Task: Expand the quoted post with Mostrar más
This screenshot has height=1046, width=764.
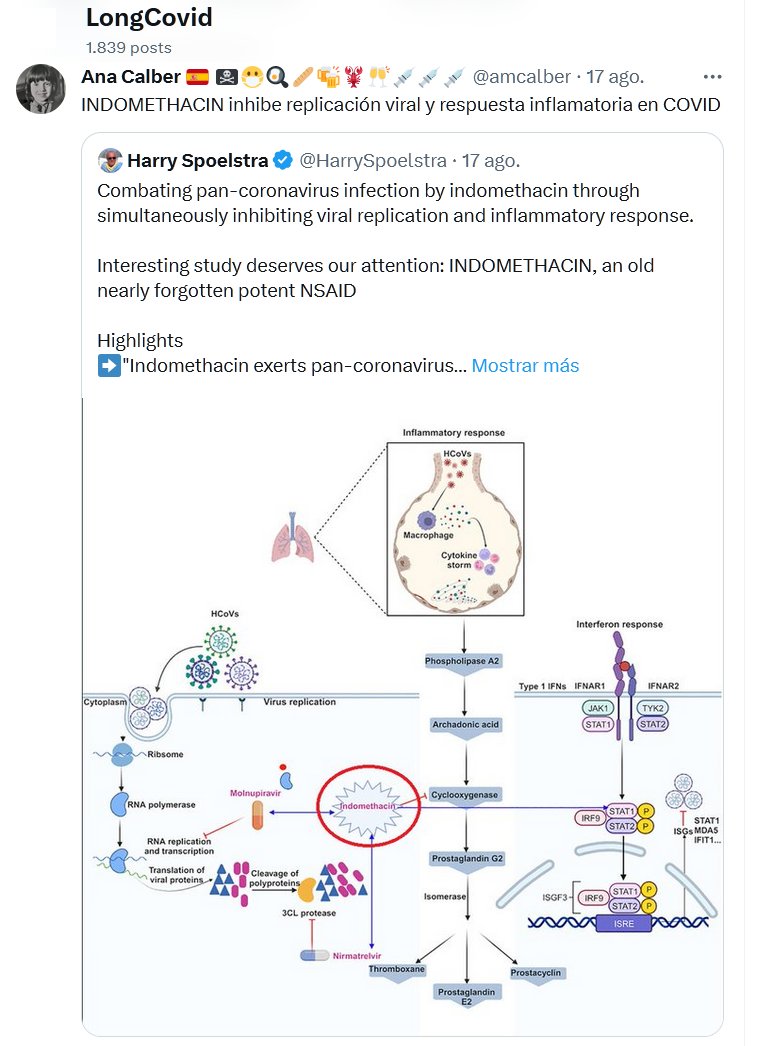Action: (525, 366)
